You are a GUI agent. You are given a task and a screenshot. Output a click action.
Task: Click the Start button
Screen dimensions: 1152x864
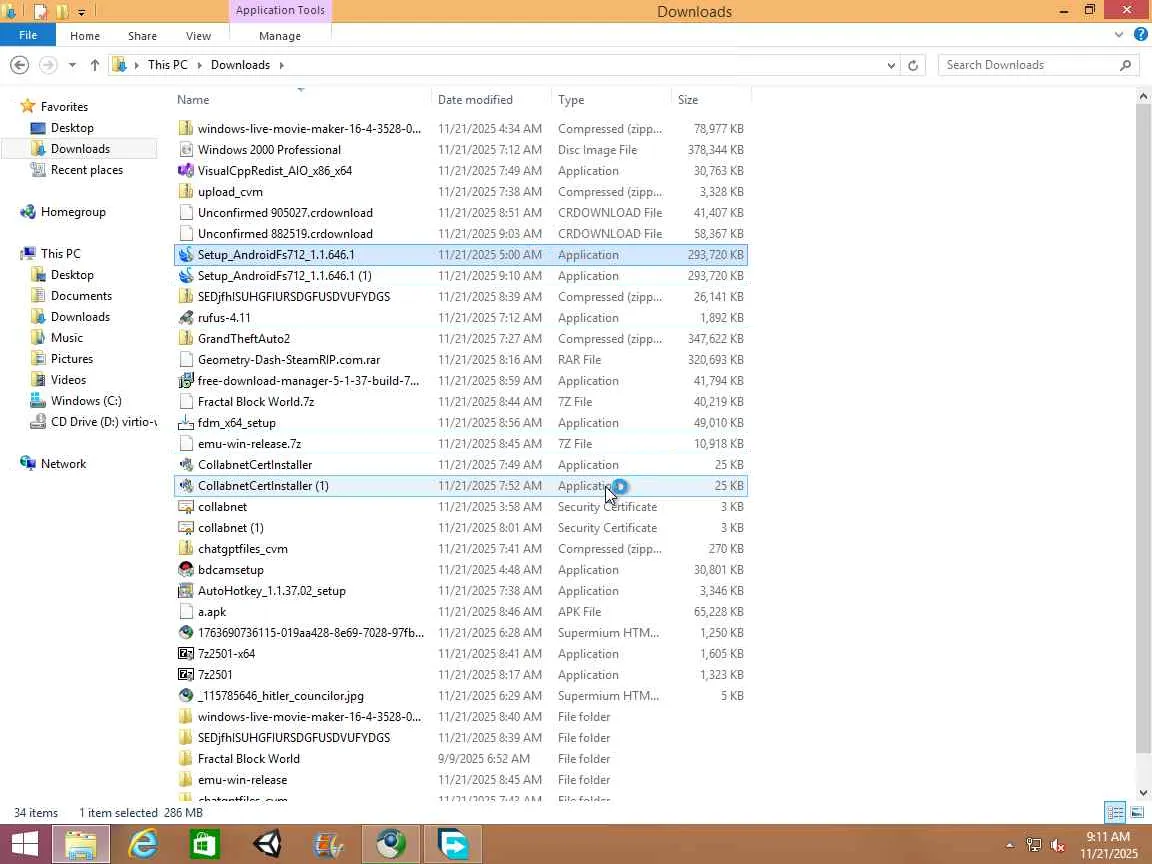coord(24,844)
